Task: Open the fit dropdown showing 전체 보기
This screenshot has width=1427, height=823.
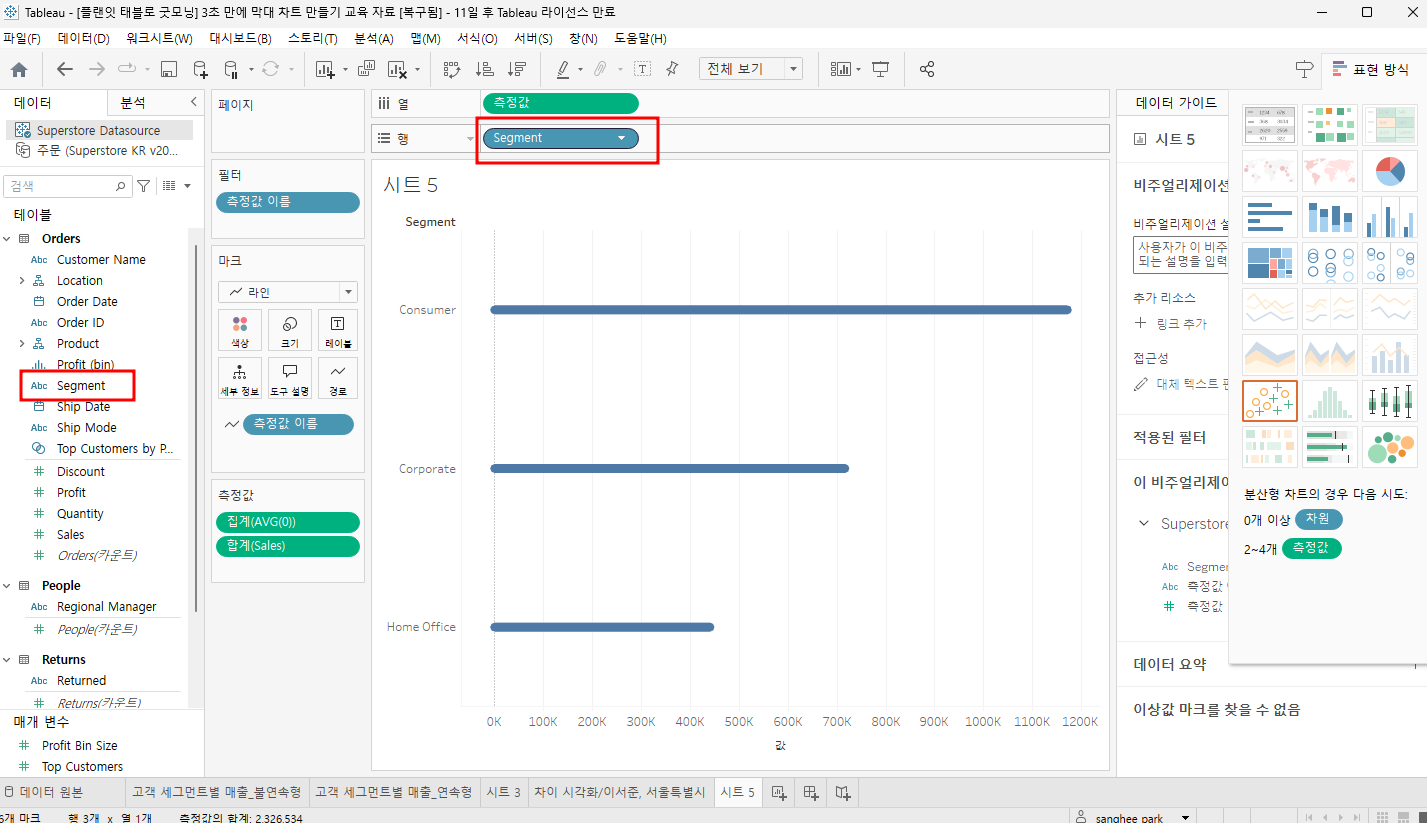Action: pos(750,69)
